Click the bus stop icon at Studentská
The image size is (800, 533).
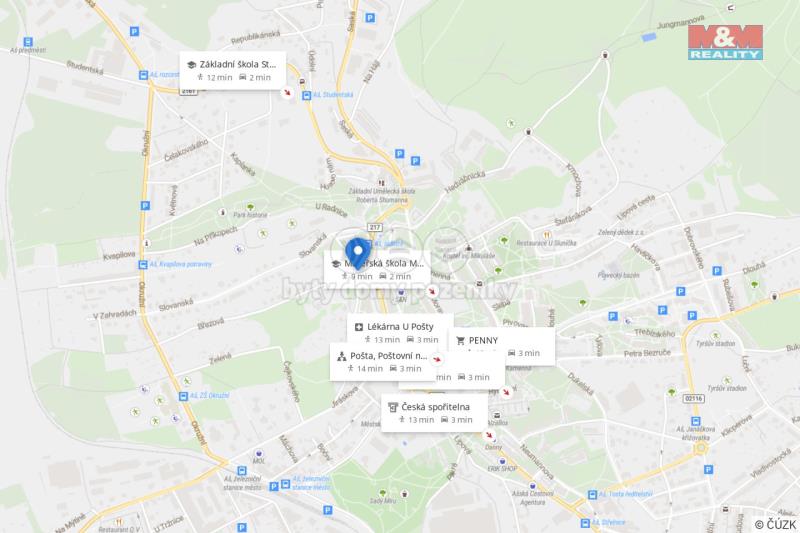[307, 95]
